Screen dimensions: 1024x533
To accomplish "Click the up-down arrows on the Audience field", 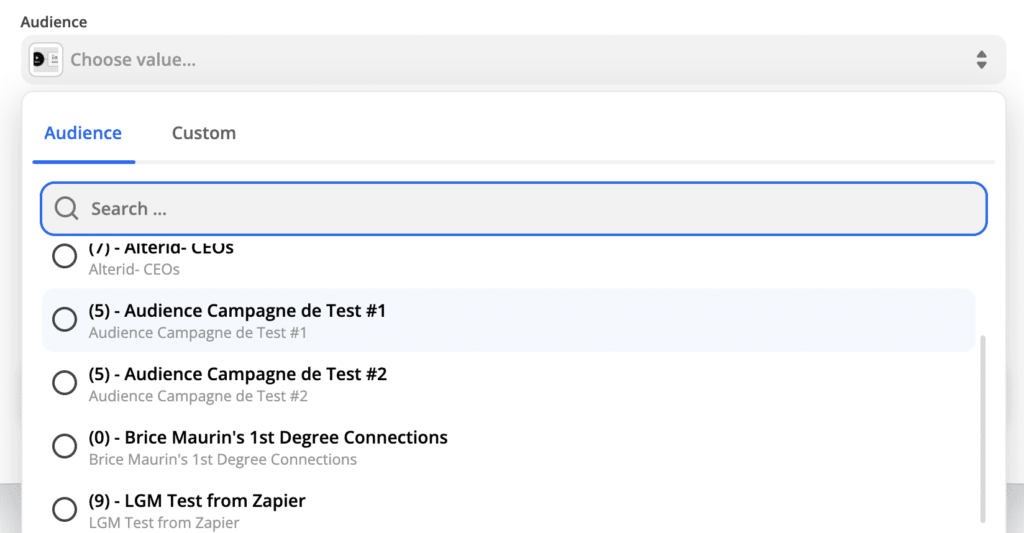I will (981, 60).
